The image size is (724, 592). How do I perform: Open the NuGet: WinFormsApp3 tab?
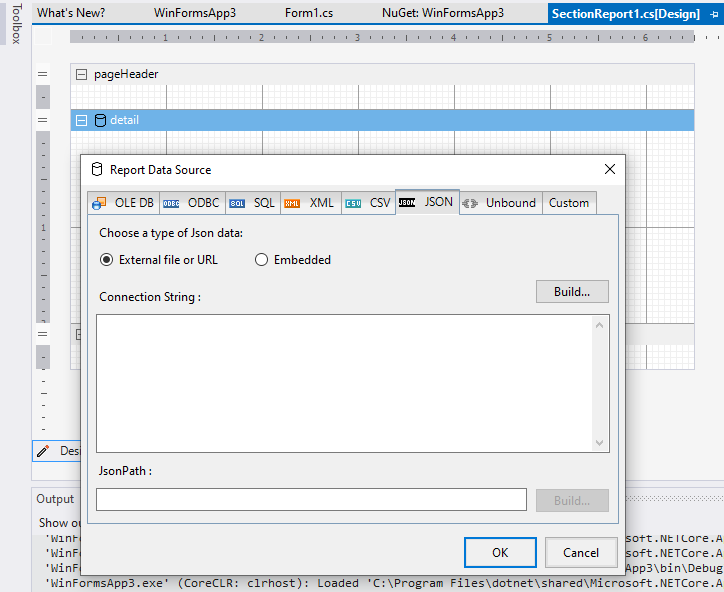(442, 13)
